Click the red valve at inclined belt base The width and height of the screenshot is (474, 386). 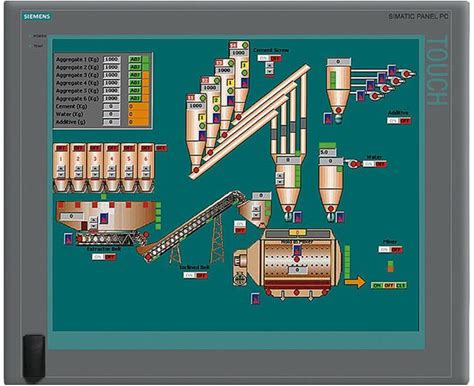pyautogui.click(x=147, y=257)
